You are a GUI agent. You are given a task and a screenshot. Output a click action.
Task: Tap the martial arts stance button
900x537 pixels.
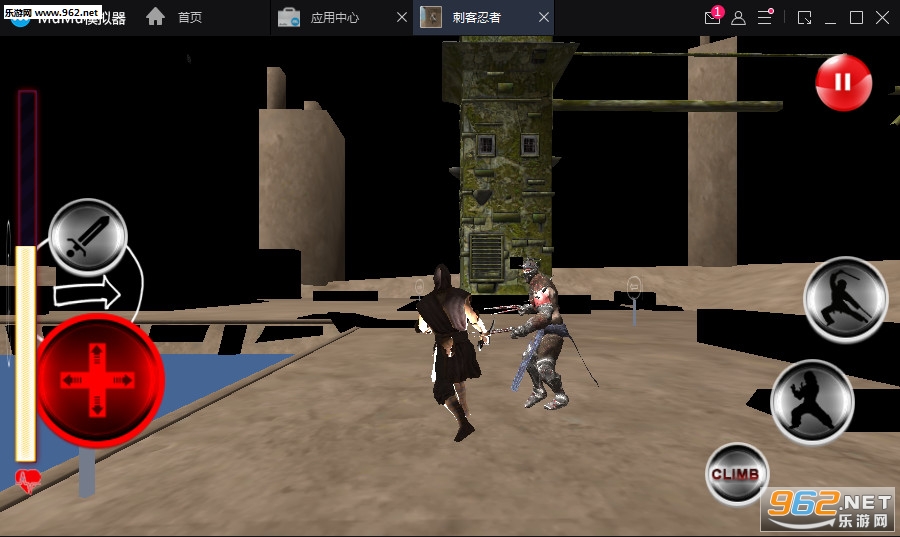pos(812,402)
